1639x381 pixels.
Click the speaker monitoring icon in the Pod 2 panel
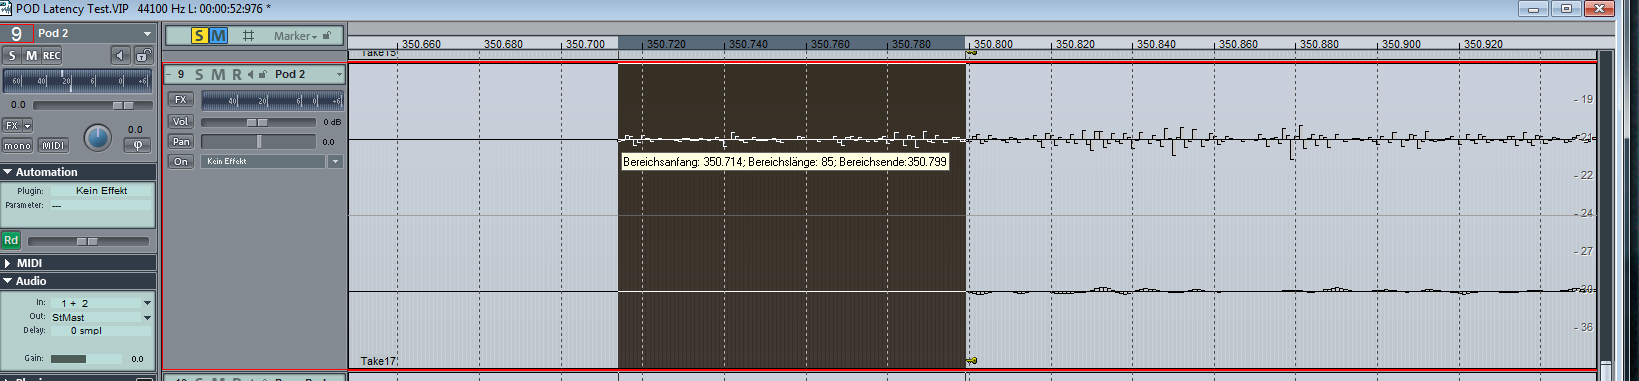120,56
